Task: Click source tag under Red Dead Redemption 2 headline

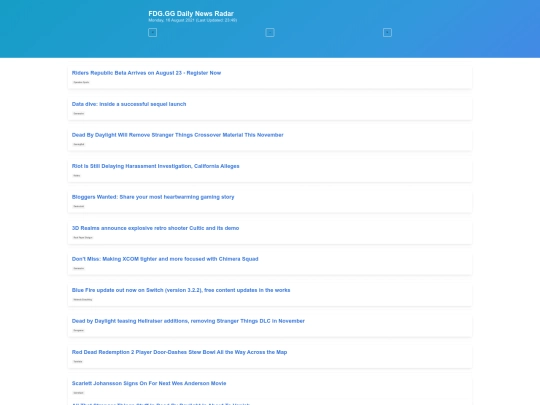Action: (78, 362)
